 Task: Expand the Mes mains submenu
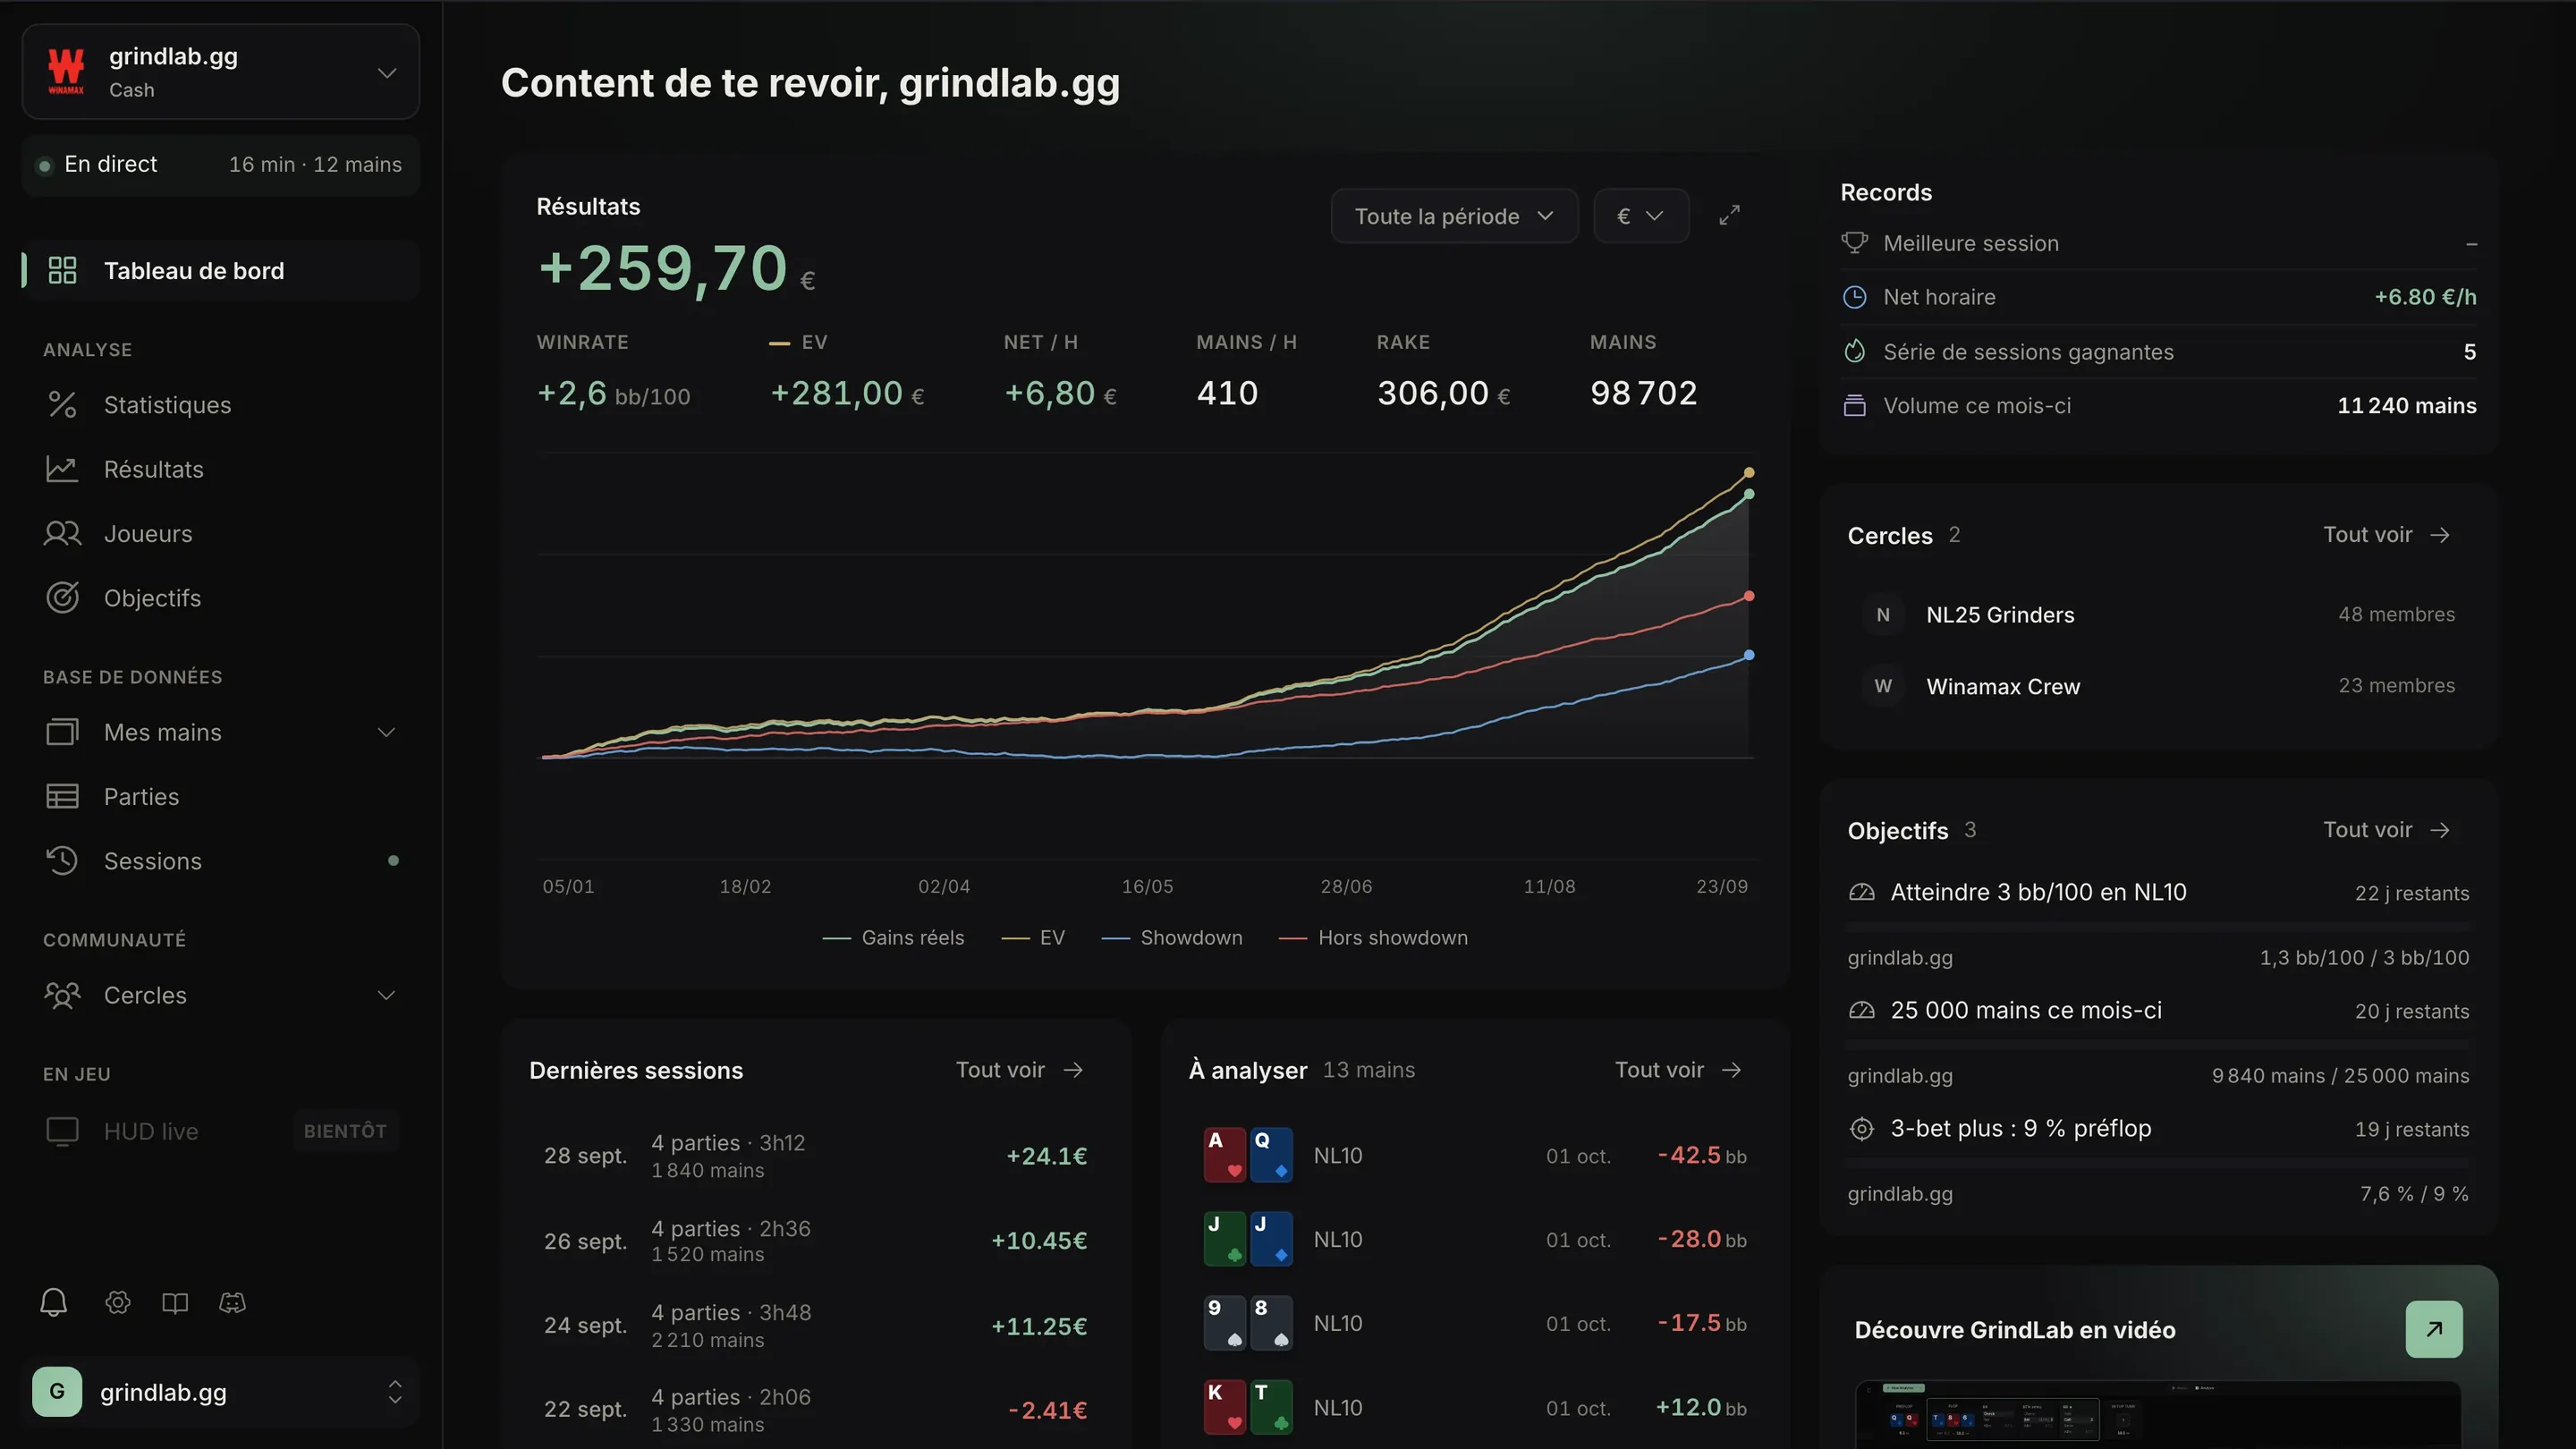[x=386, y=732]
